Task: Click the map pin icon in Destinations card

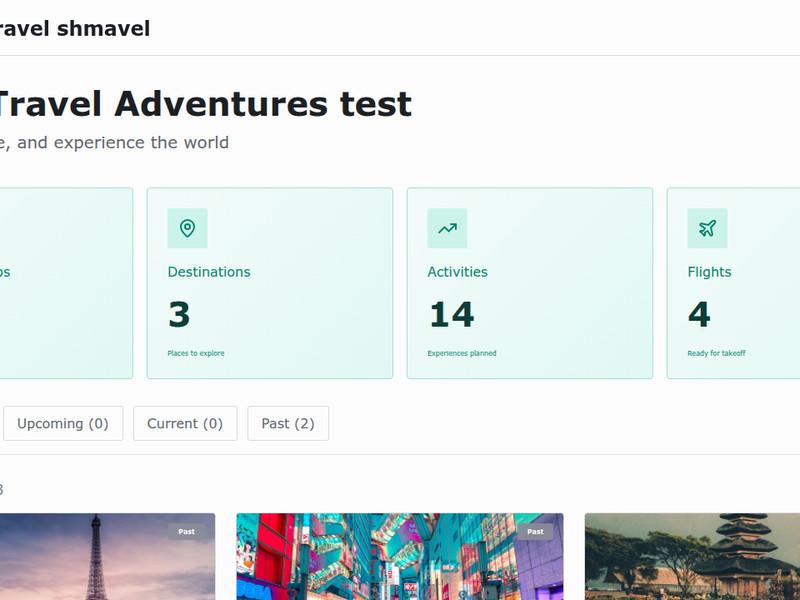Action: coord(187,228)
